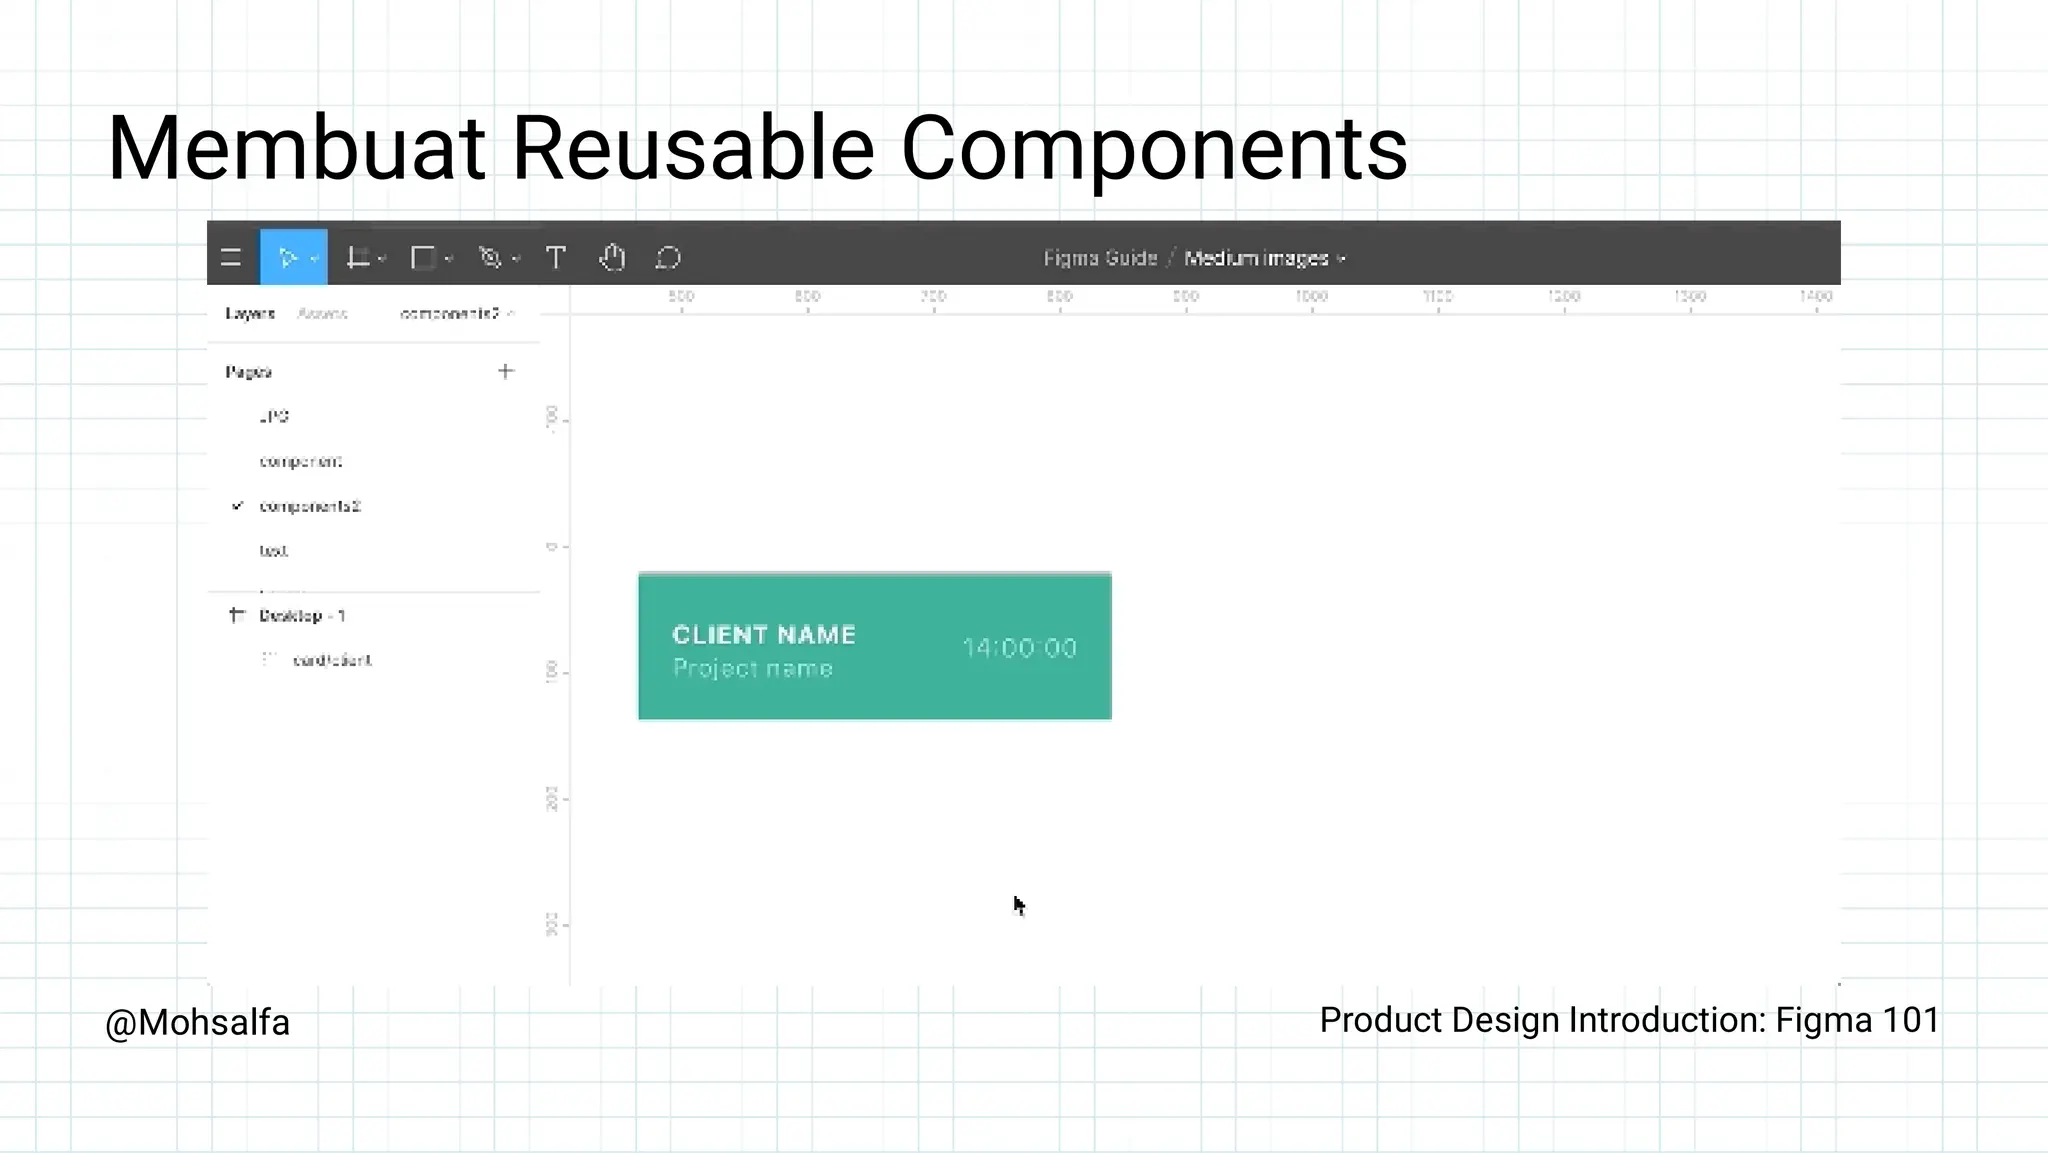Open the Figma hamburger main menu

(x=231, y=258)
